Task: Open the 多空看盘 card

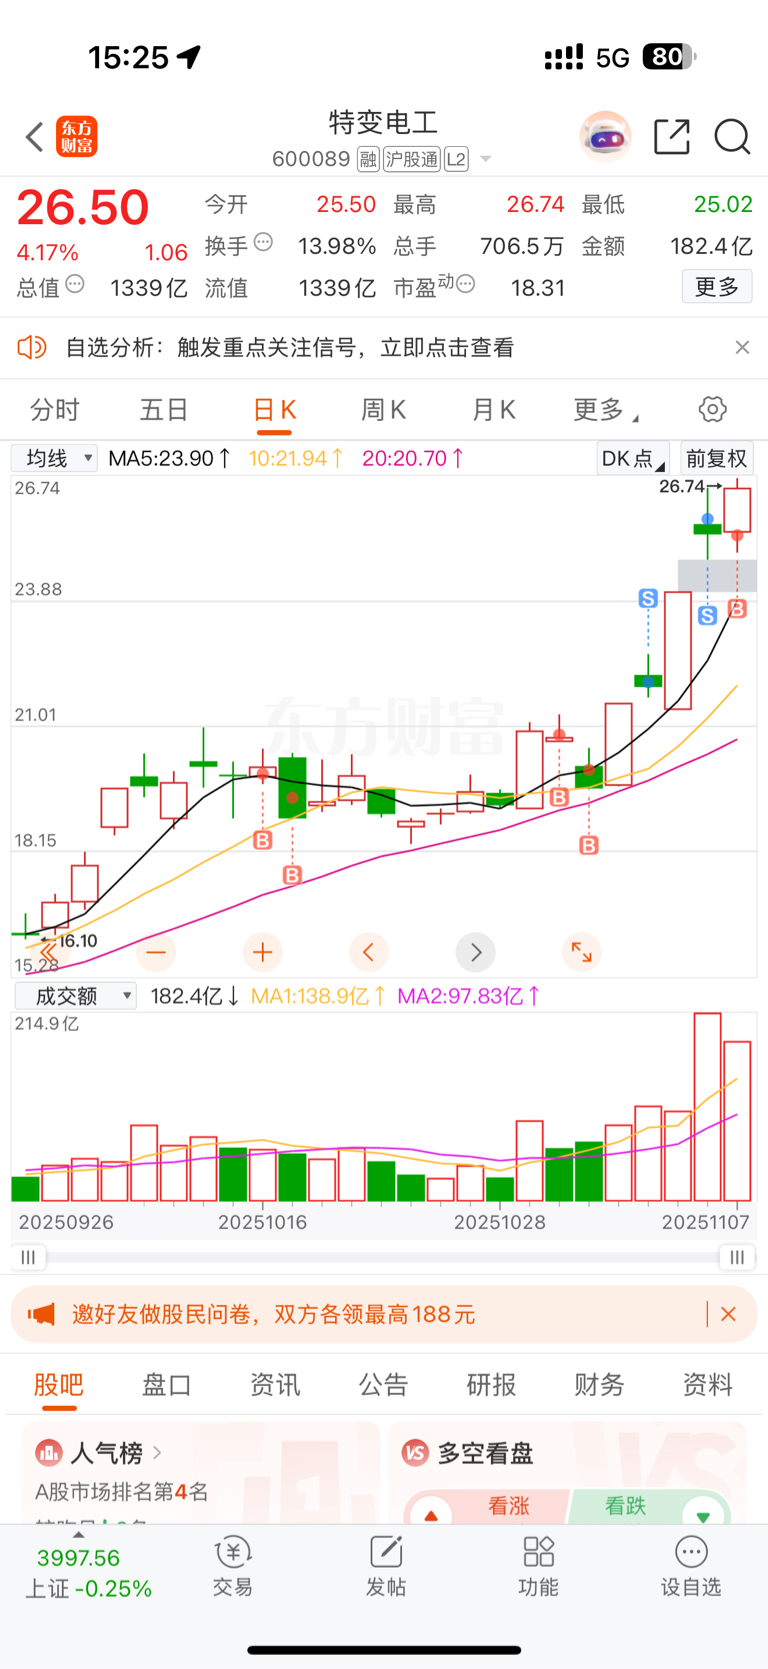Action: pyautogui.click(x=567, y=1474)
